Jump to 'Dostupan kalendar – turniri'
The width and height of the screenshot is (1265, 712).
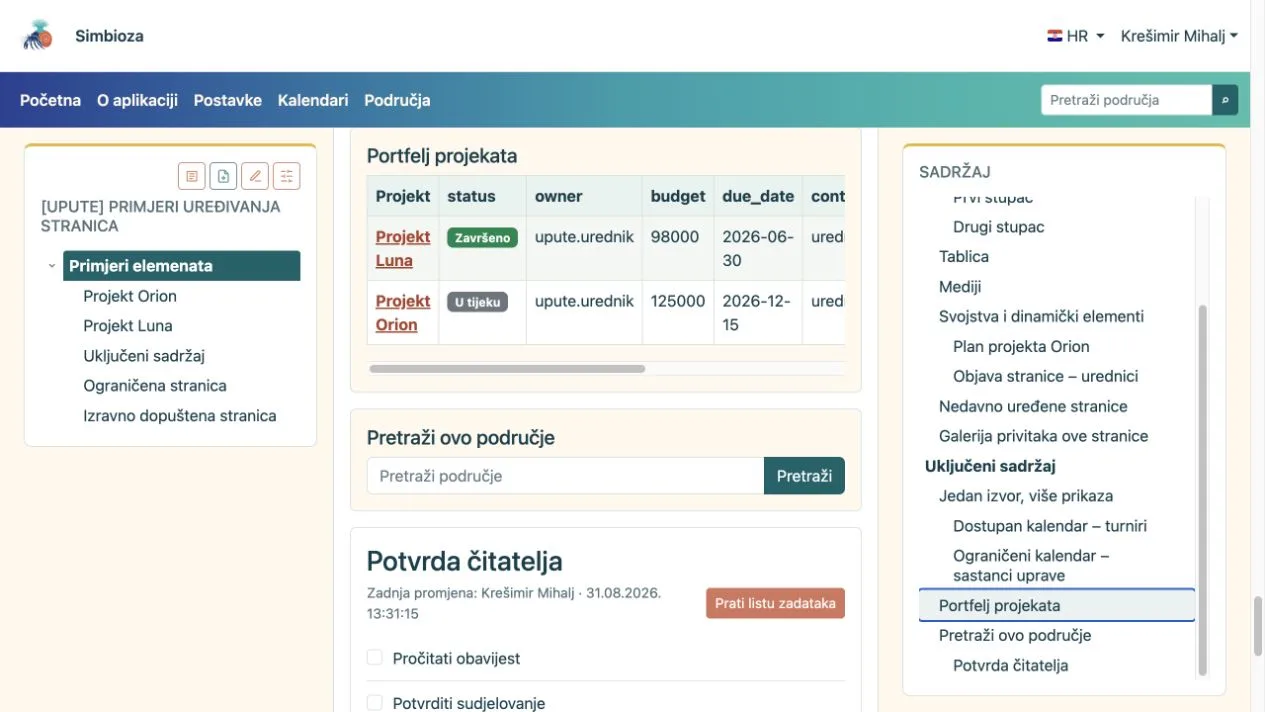pyautogui.click(x=1050, y=526)
